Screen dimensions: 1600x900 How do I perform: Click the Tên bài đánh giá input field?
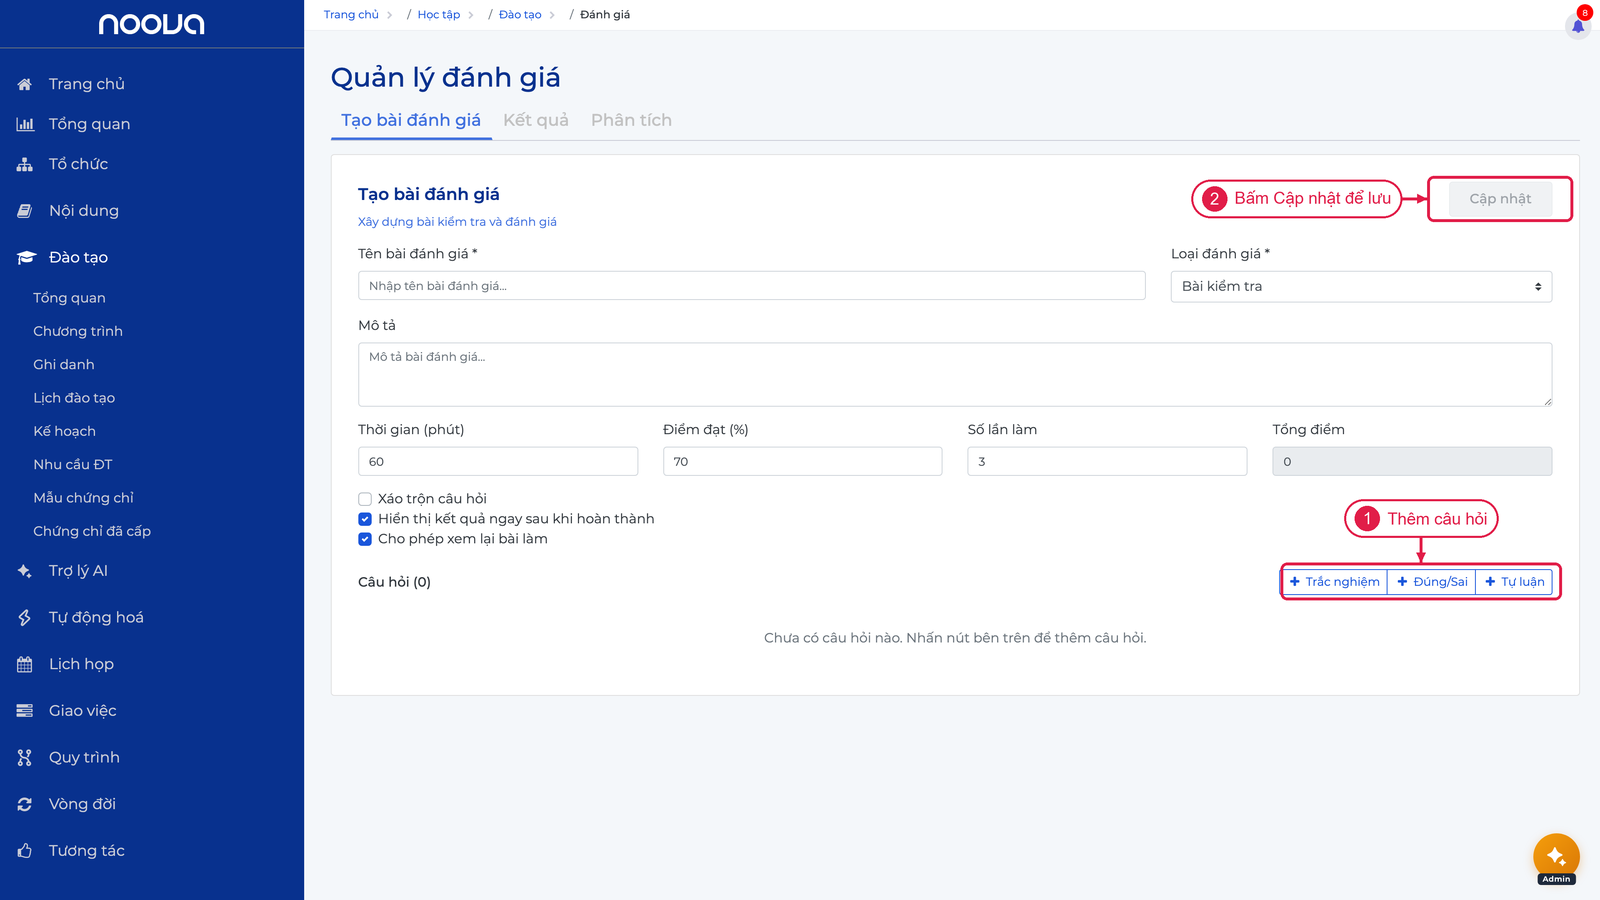752,286
